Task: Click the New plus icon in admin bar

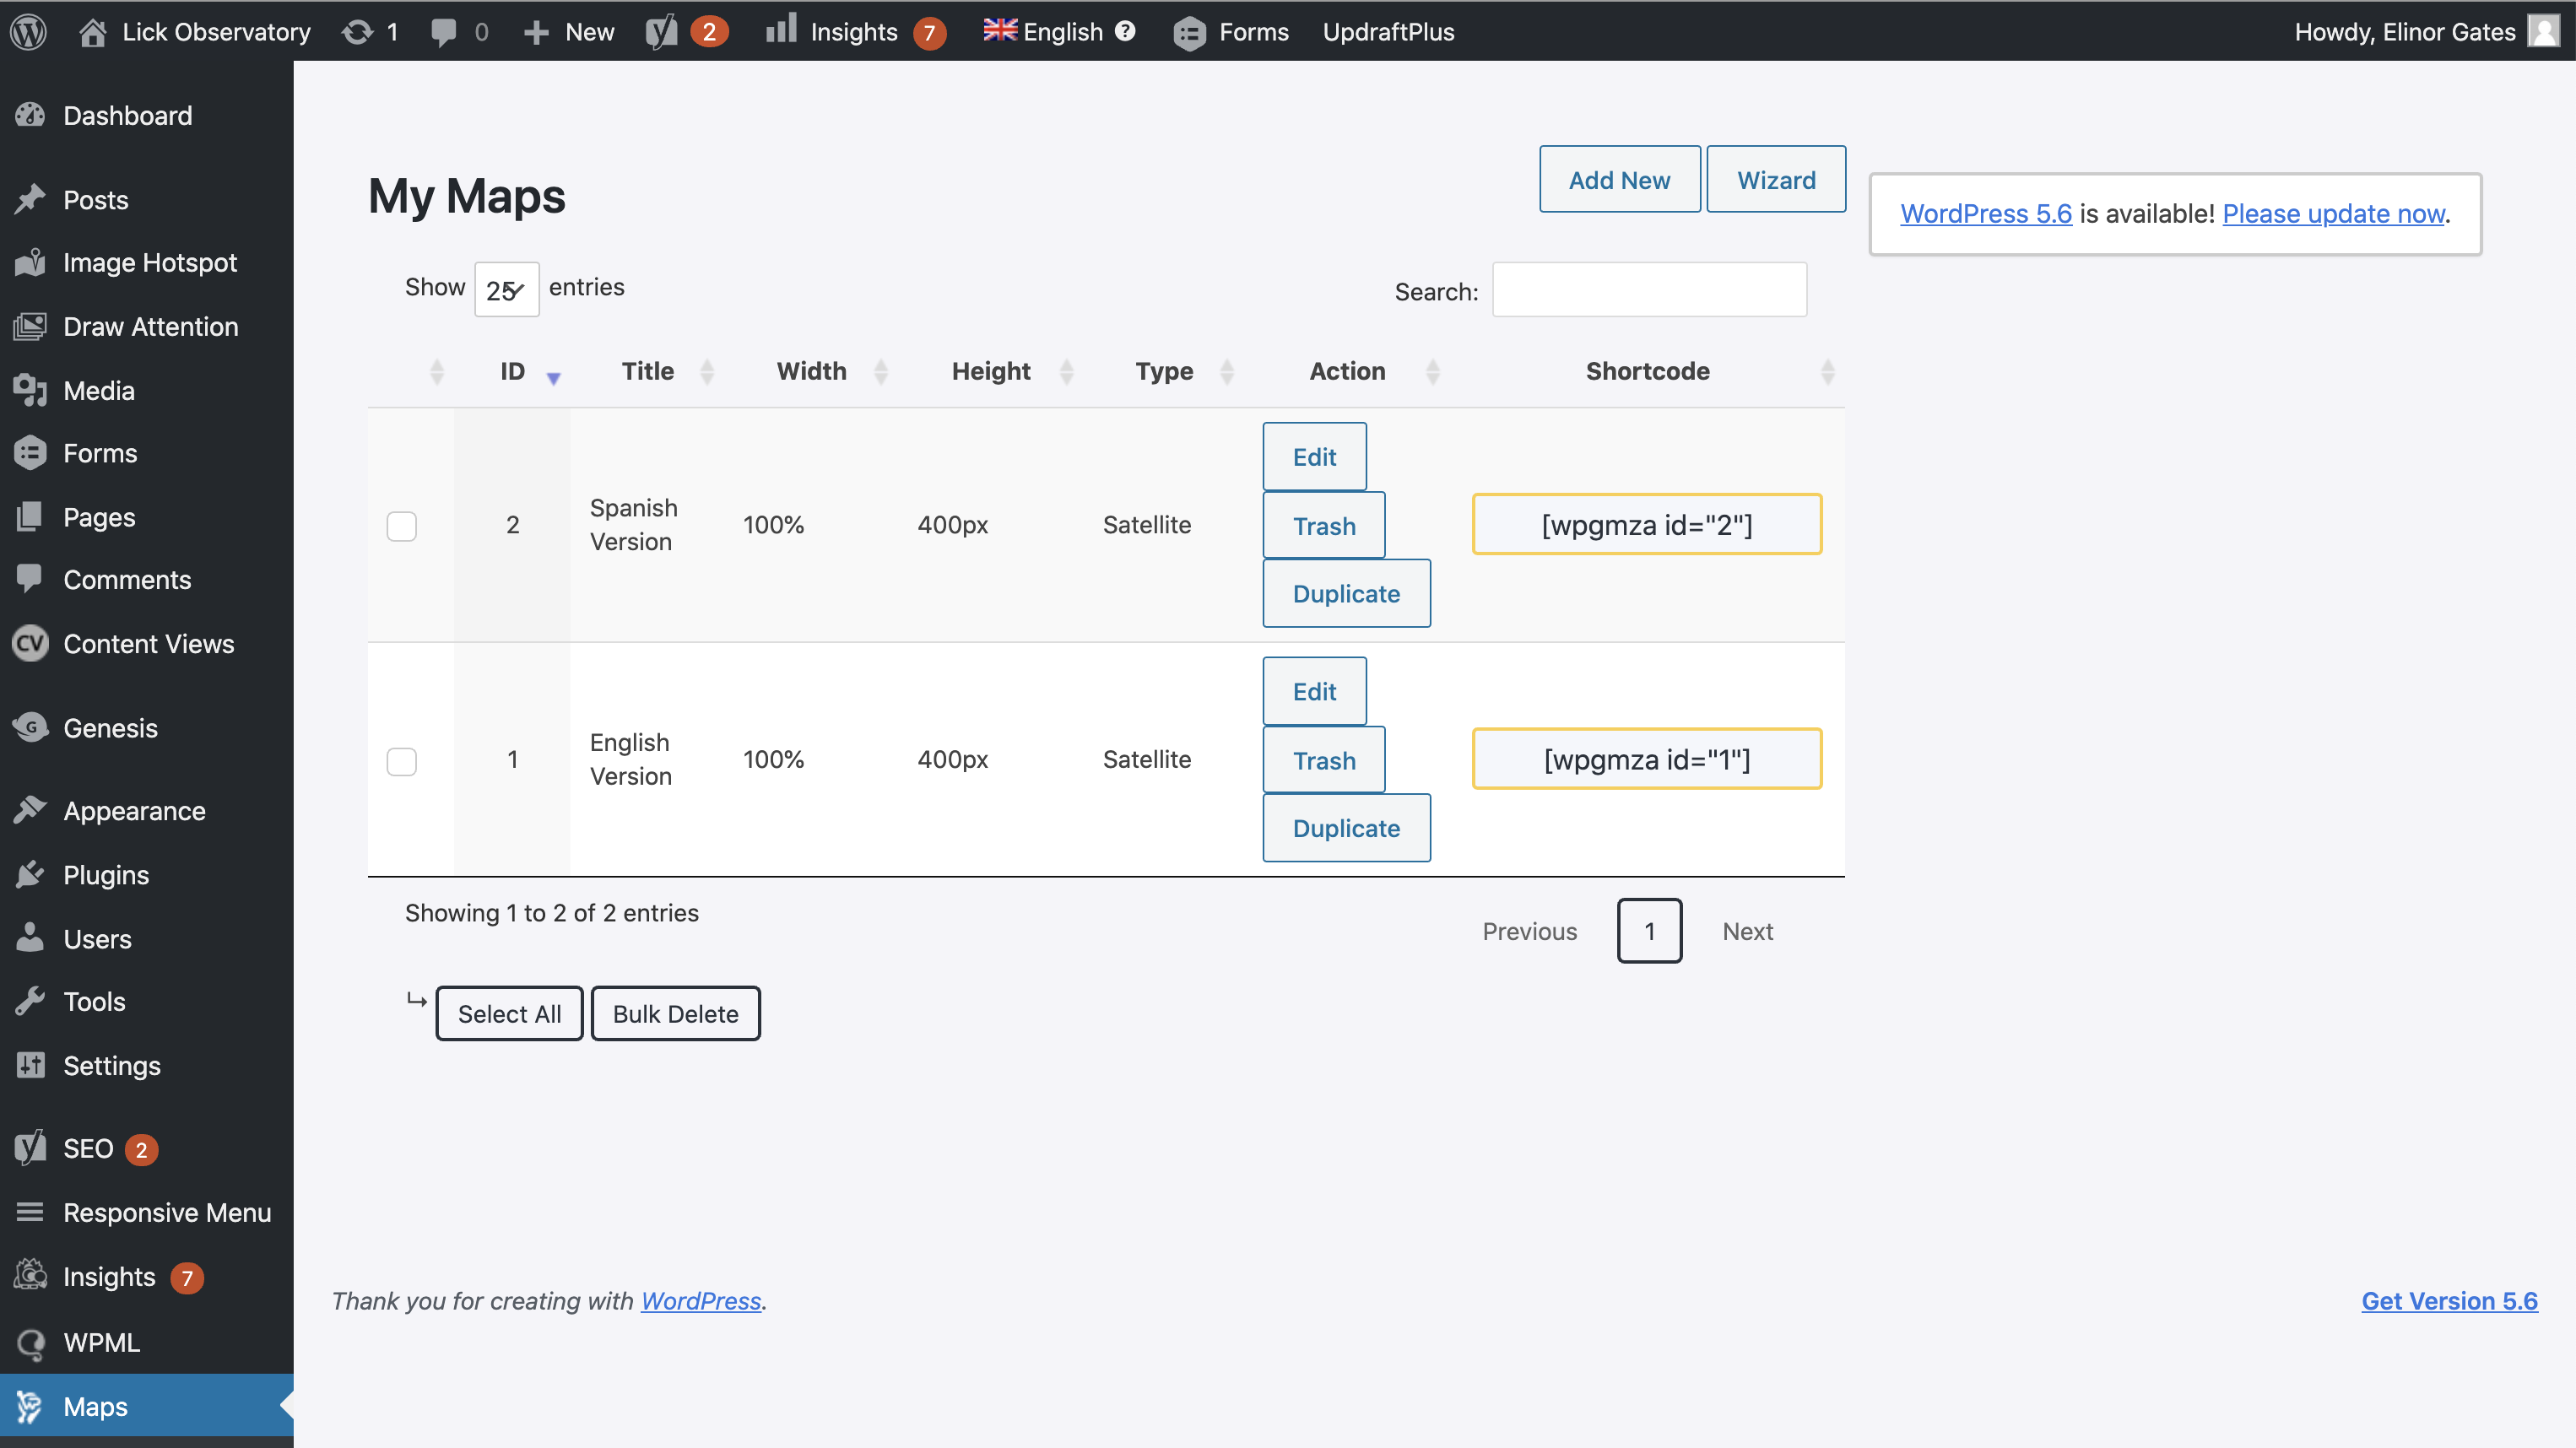Action: (536, 32)
